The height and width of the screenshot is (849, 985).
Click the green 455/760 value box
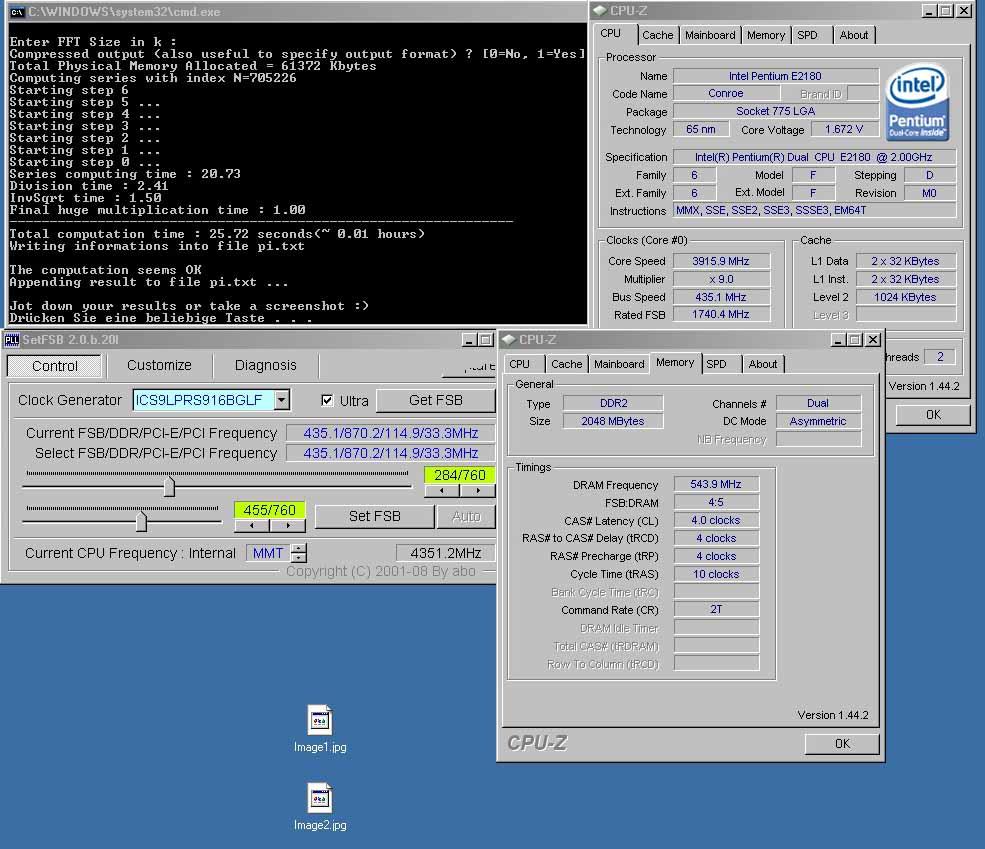click(269, 510)
